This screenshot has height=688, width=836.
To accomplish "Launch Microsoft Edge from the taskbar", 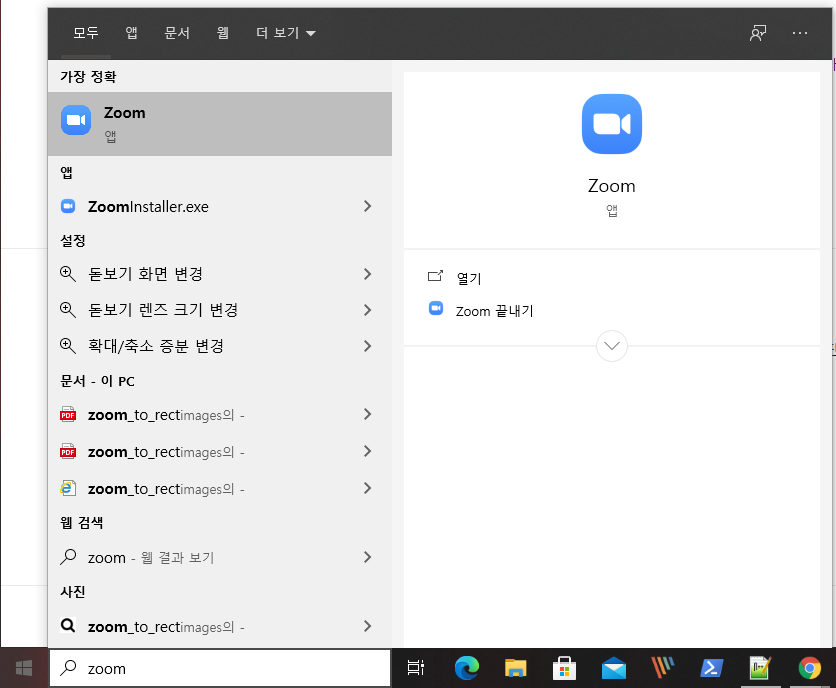I will 467,668.
